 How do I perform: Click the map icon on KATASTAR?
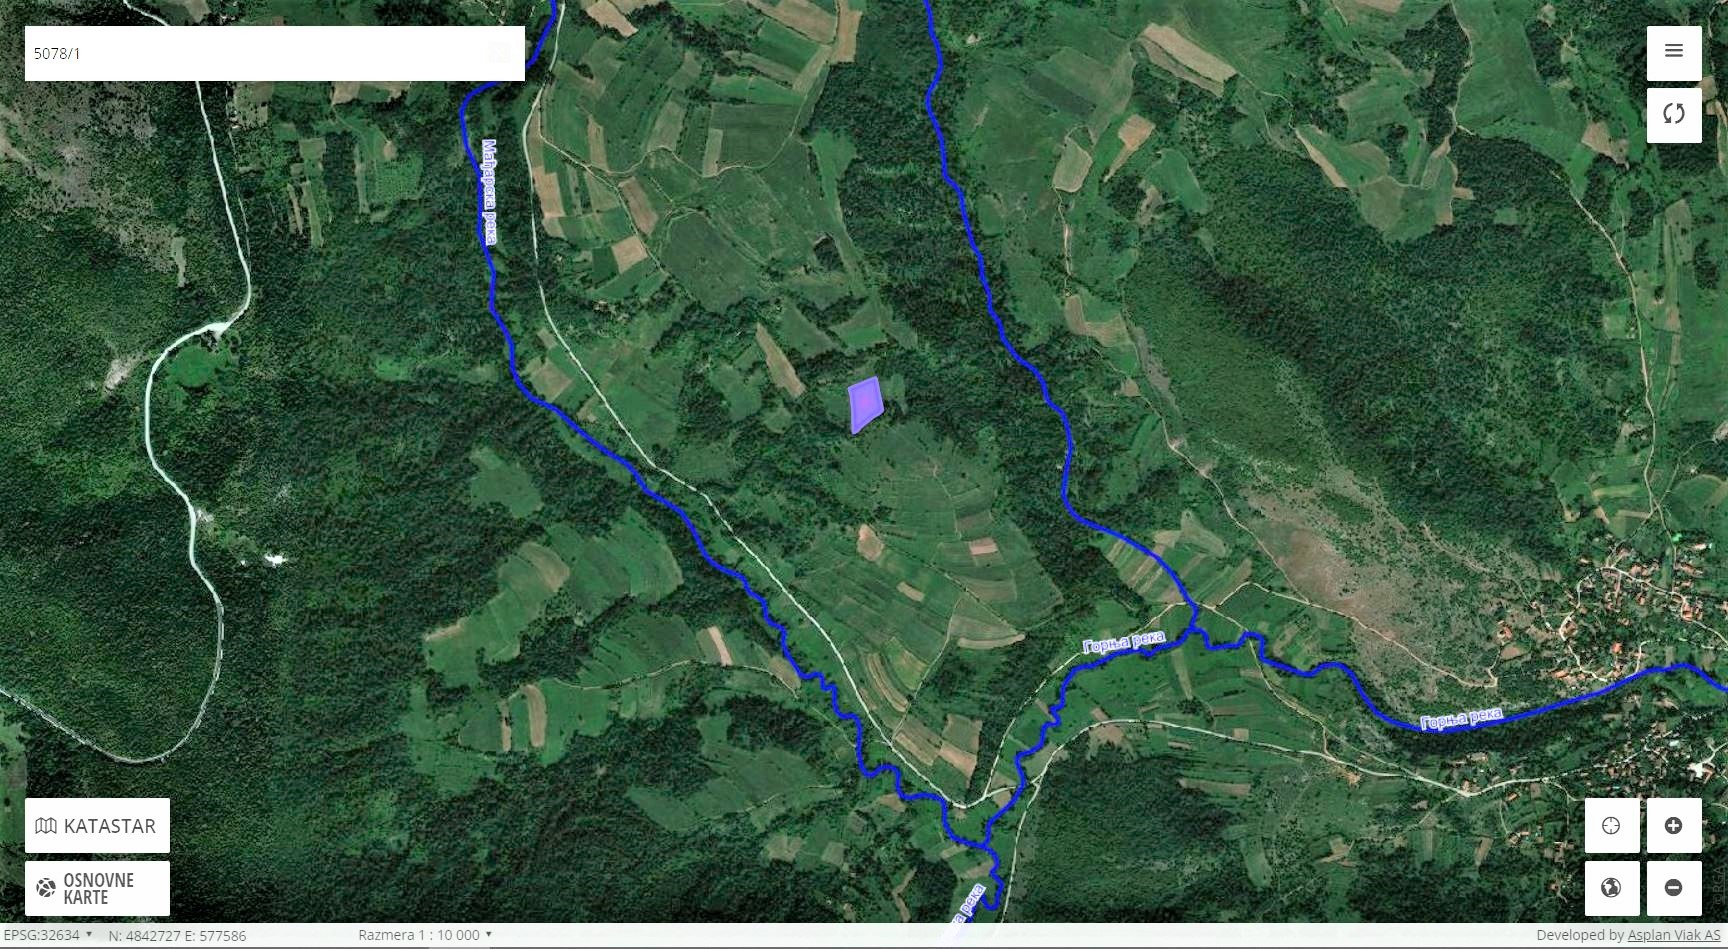pos(46,826)
